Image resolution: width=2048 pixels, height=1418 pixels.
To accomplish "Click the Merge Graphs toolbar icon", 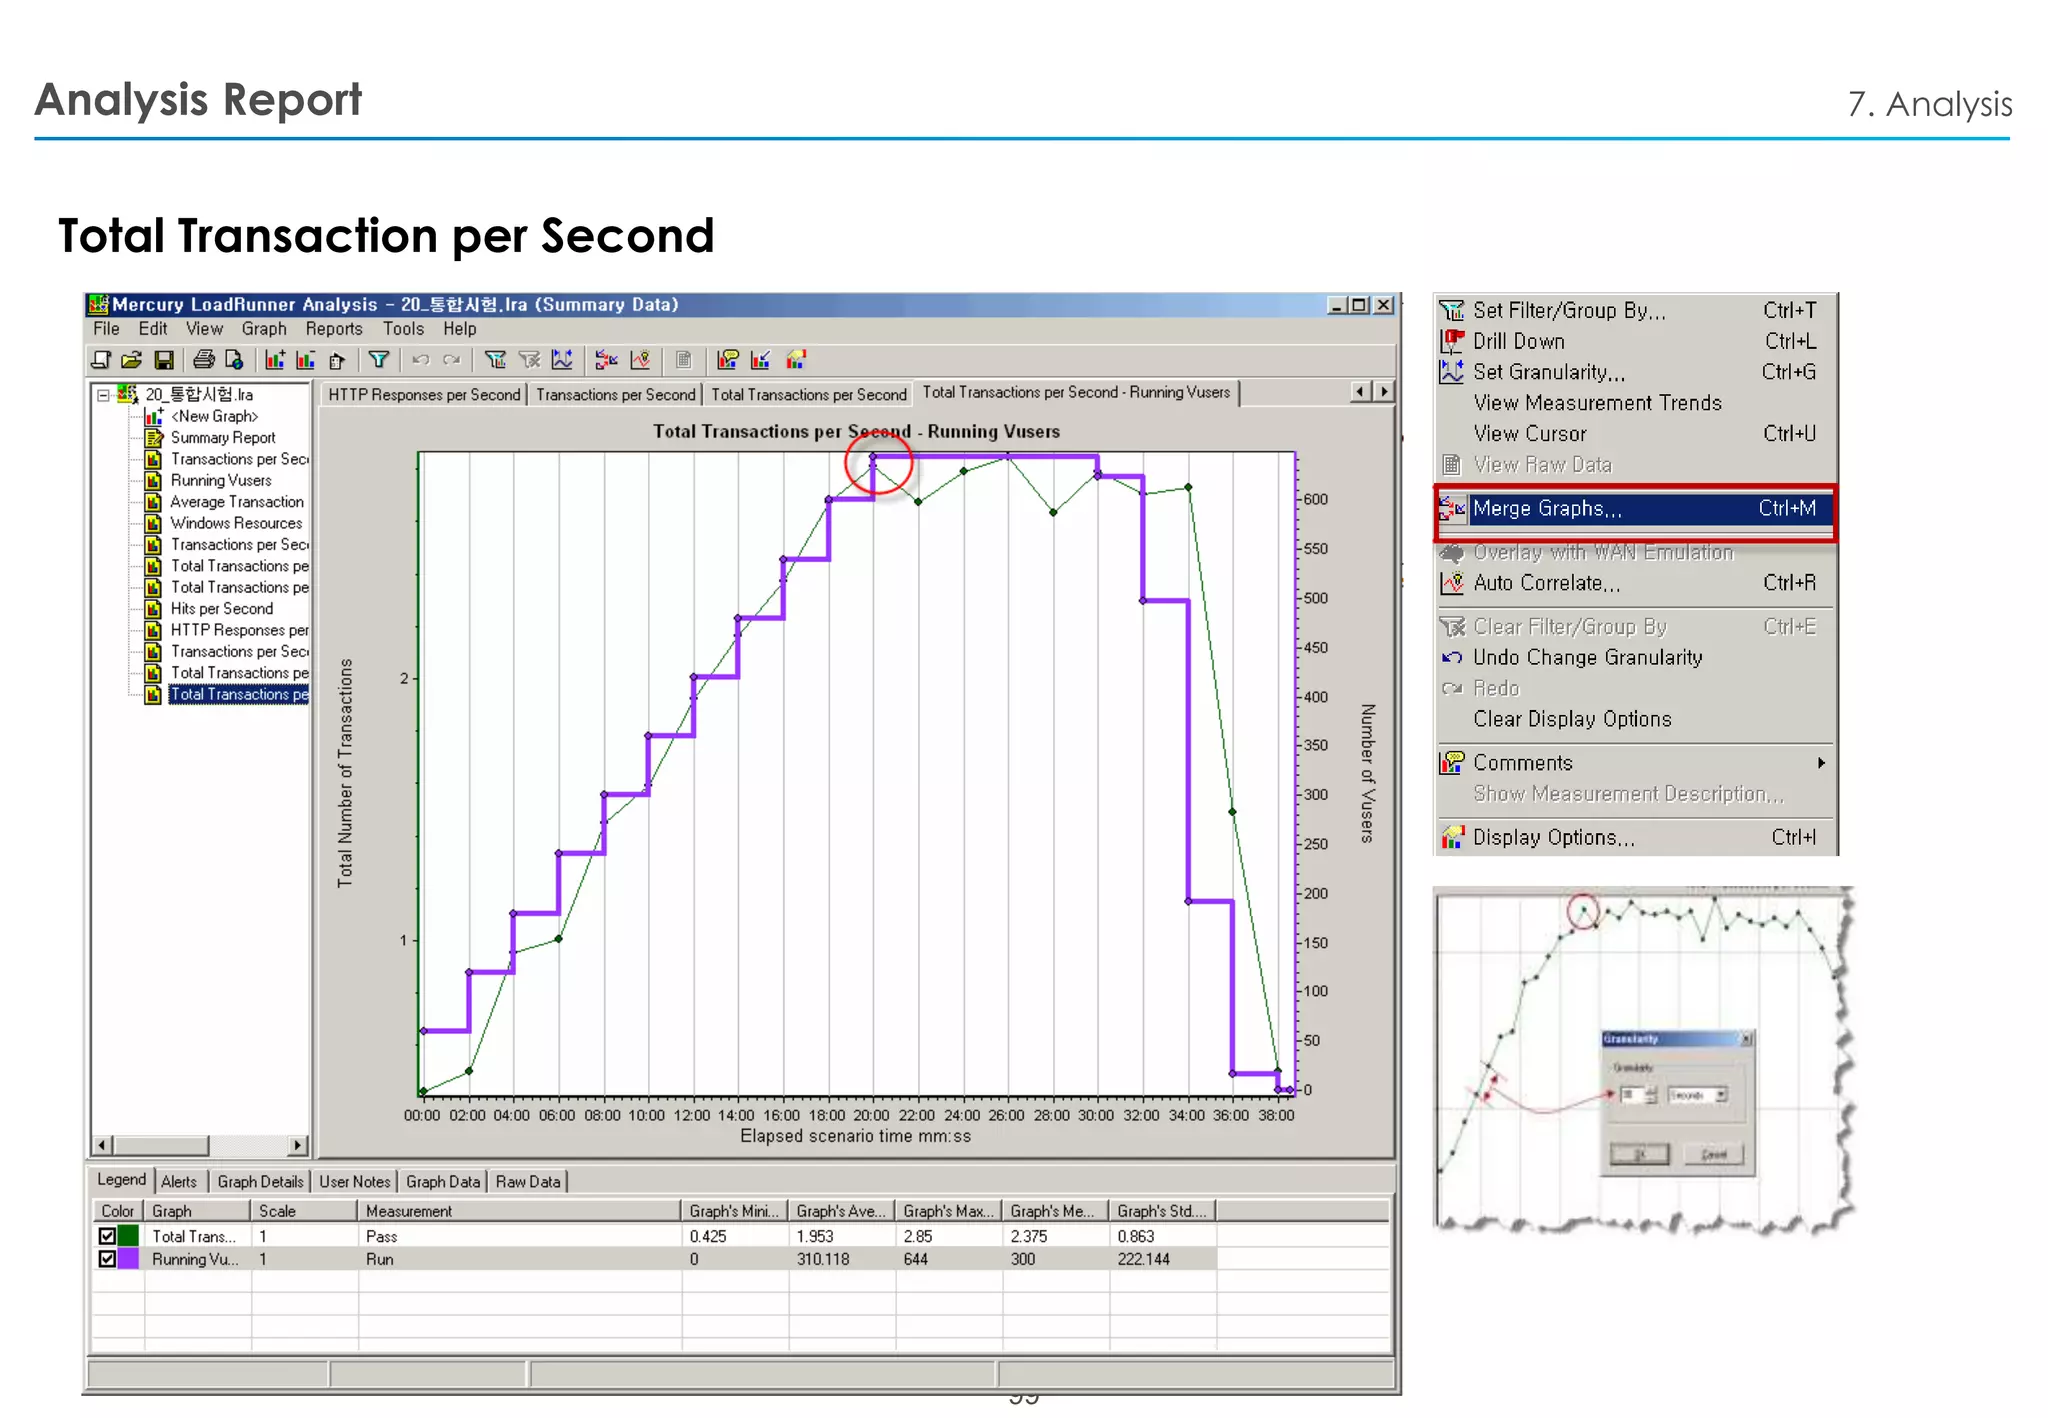I will [606, 360].
